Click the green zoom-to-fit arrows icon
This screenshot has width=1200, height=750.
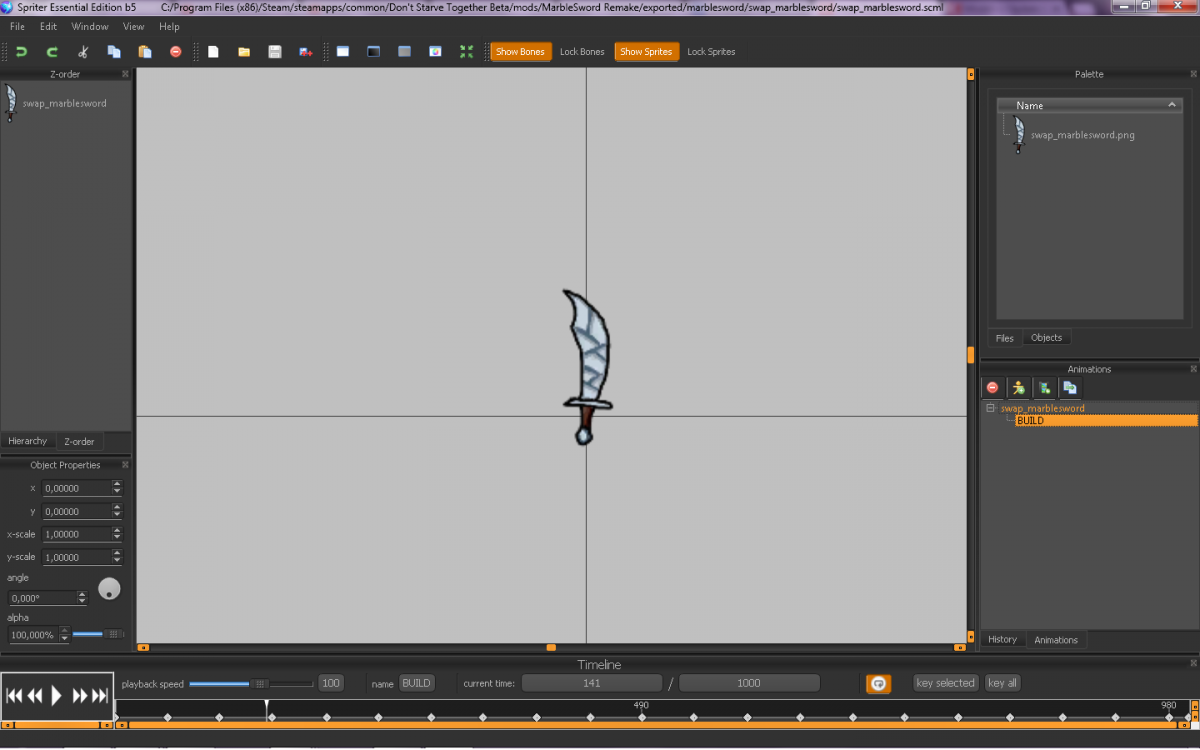pyautogui.click(x=466, y=52)
